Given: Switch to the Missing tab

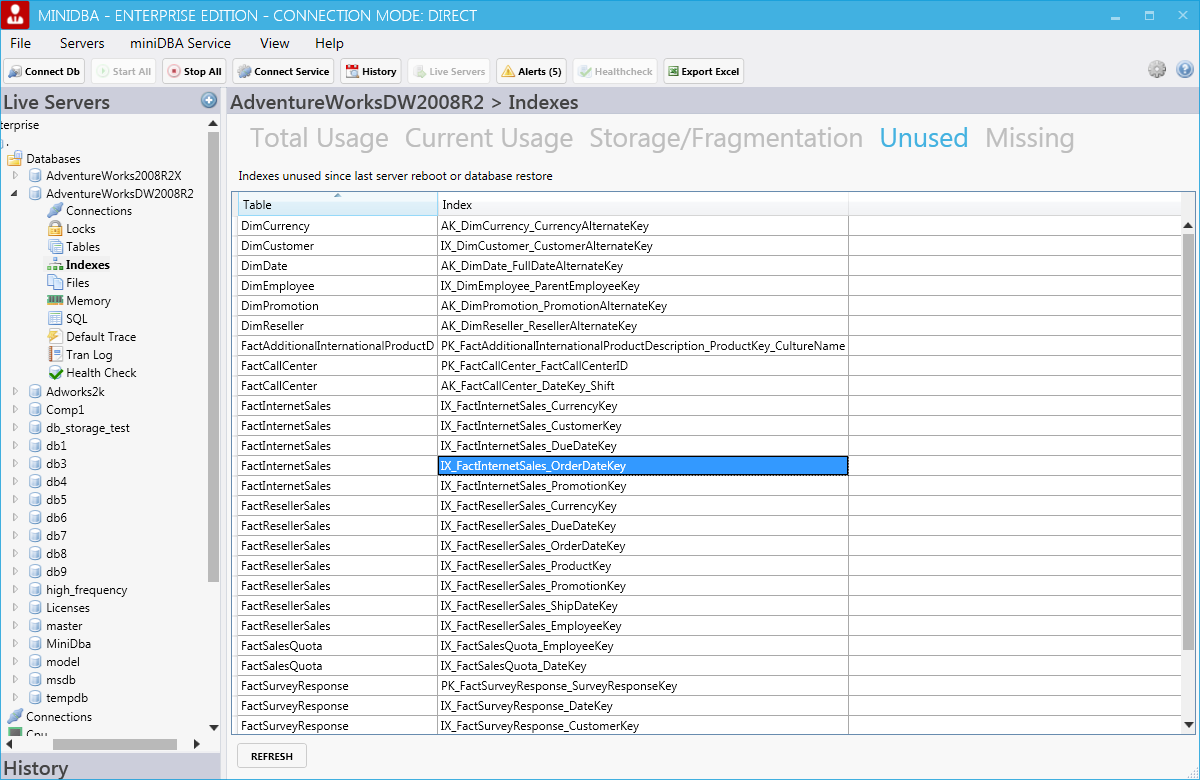Looking at the screenshot, I should 1030,138.
